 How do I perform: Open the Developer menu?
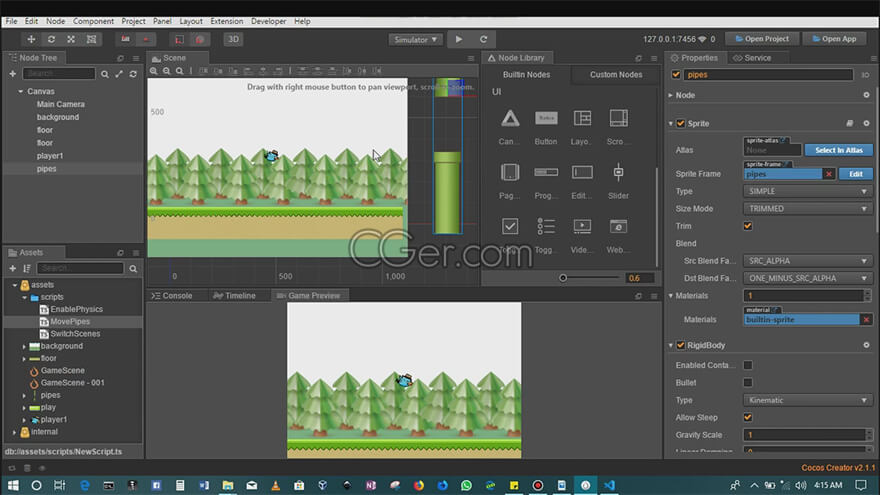[268, 21]
